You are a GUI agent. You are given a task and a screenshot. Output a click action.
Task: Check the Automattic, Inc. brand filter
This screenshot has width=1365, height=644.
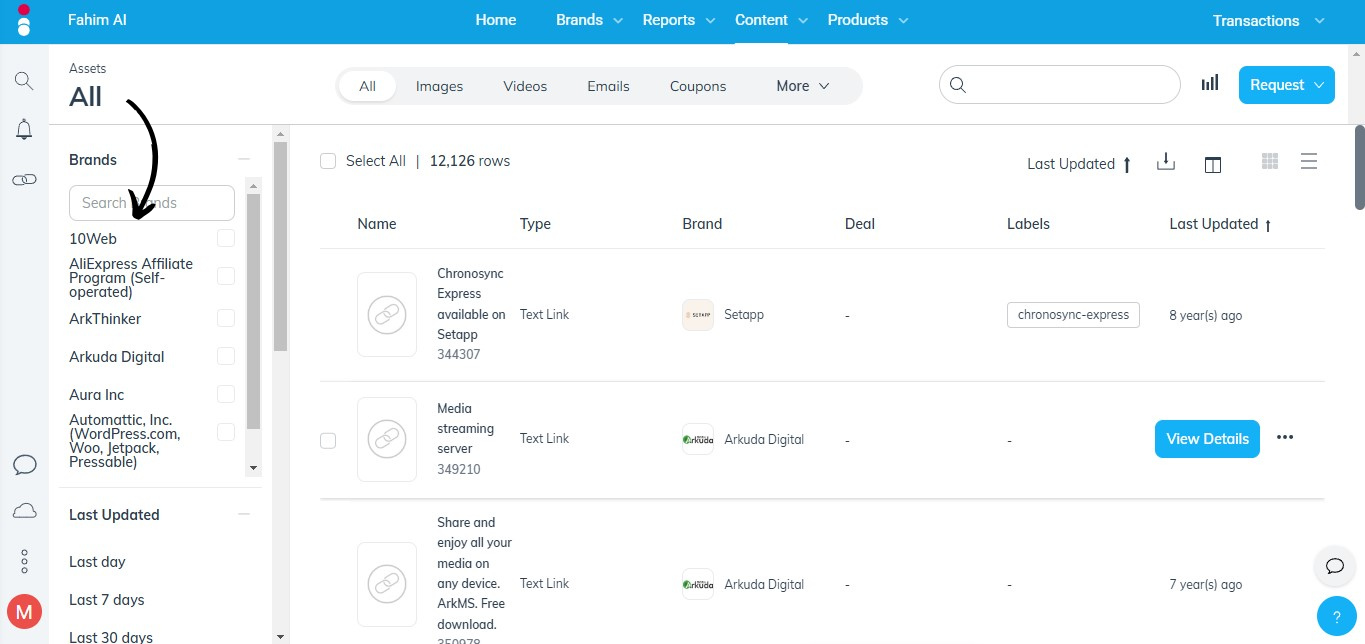pos(226,432)
